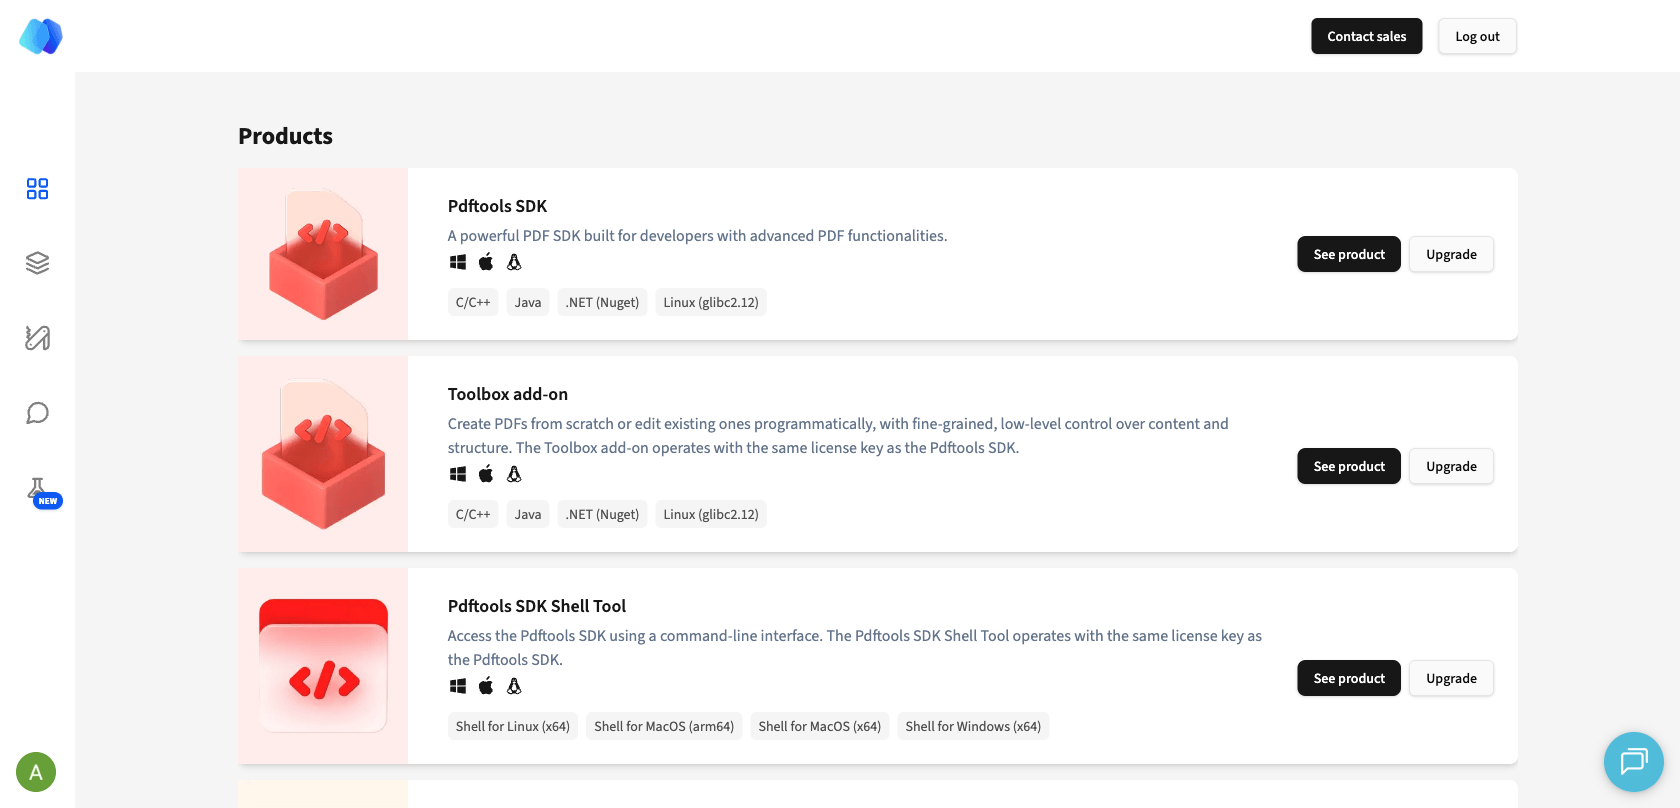Click the Apple icon under Toolbox add-on

[x=486, y=474]
